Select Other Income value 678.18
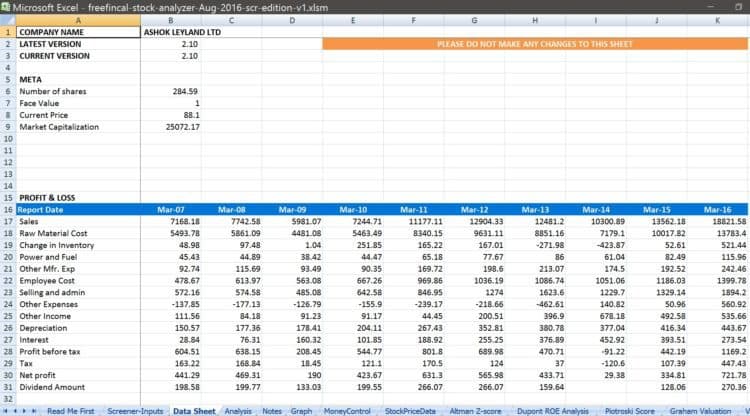The image size is (750, 416). click(596, 316)
